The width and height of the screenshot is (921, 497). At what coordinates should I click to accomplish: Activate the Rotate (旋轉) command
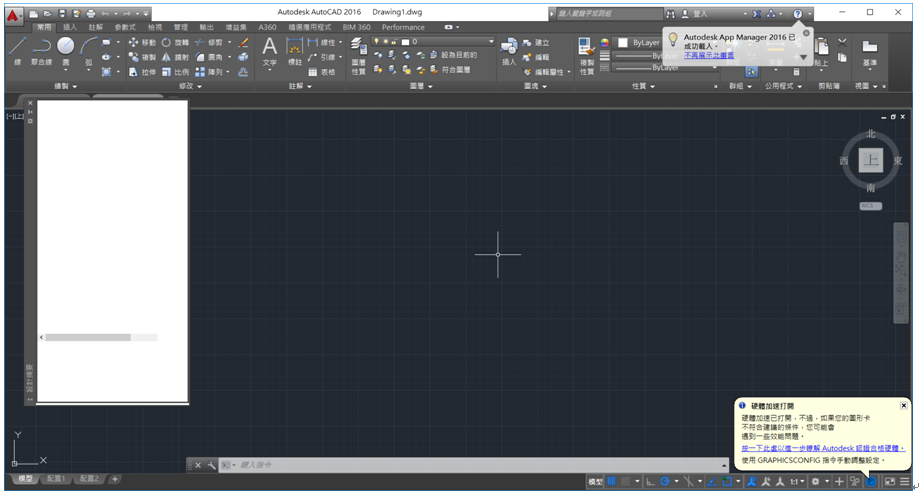tap(176, 42)
